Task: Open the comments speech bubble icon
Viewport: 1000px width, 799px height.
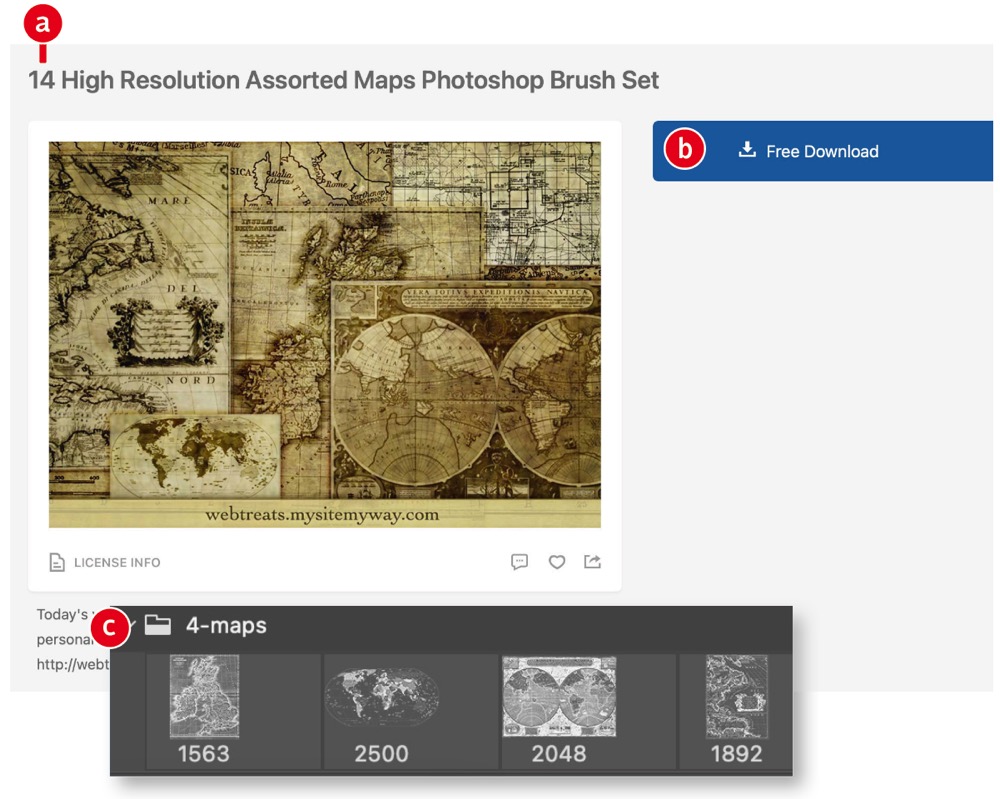Action: pos(519,562)
